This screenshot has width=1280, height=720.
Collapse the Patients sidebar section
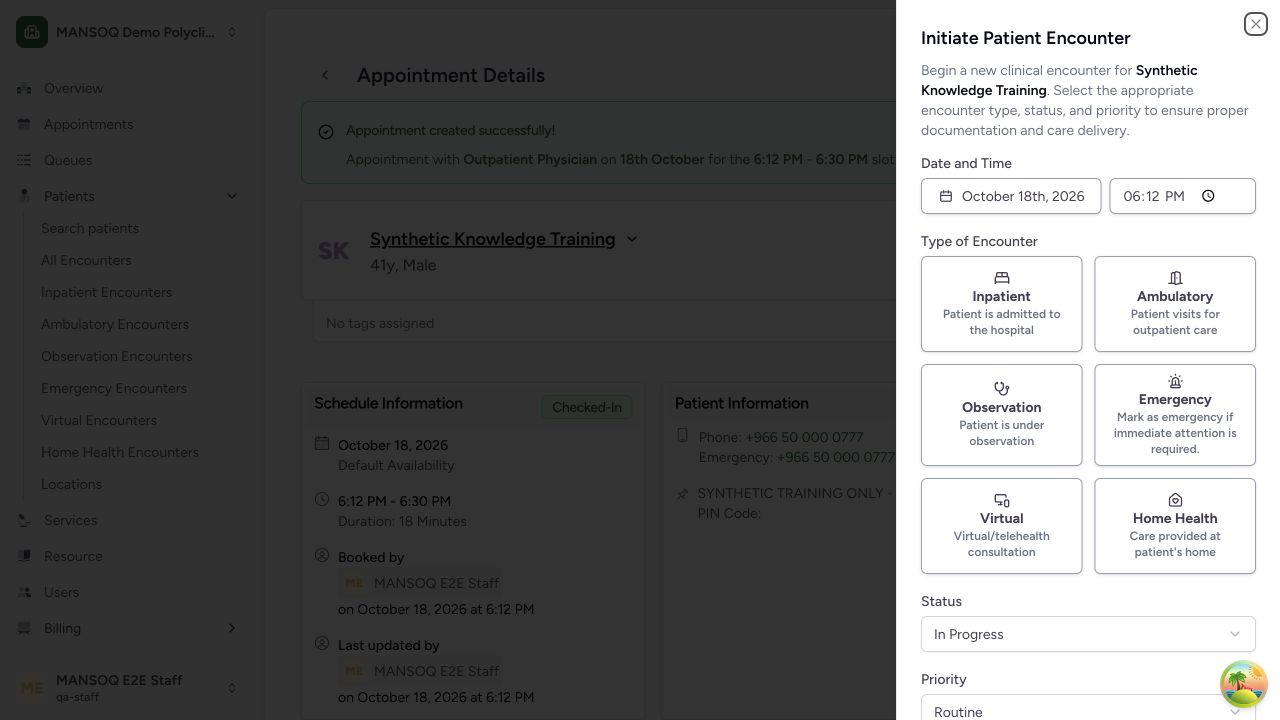click(132, 196)
